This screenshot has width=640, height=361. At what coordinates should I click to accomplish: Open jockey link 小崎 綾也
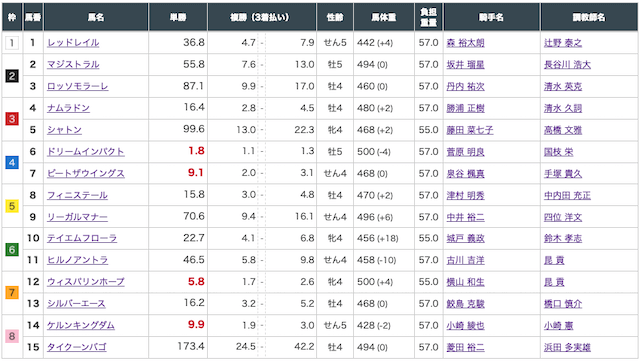point(465,325)
